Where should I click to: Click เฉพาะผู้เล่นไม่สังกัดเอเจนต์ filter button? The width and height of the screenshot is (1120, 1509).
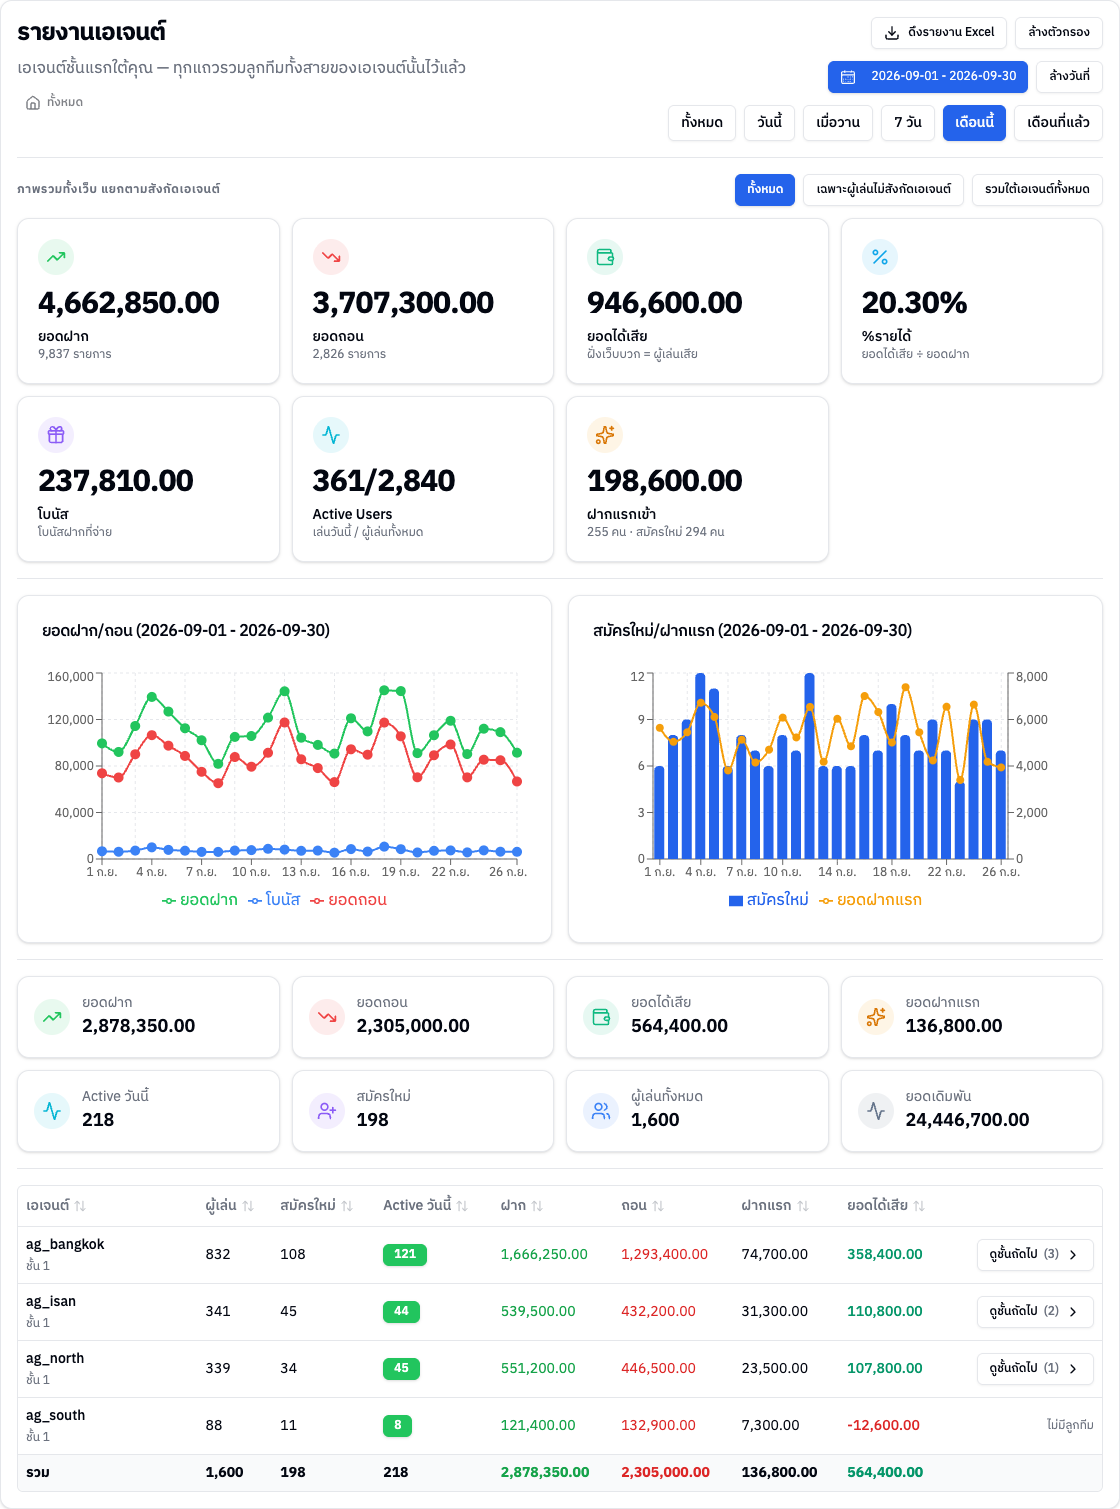click(884, 190)
